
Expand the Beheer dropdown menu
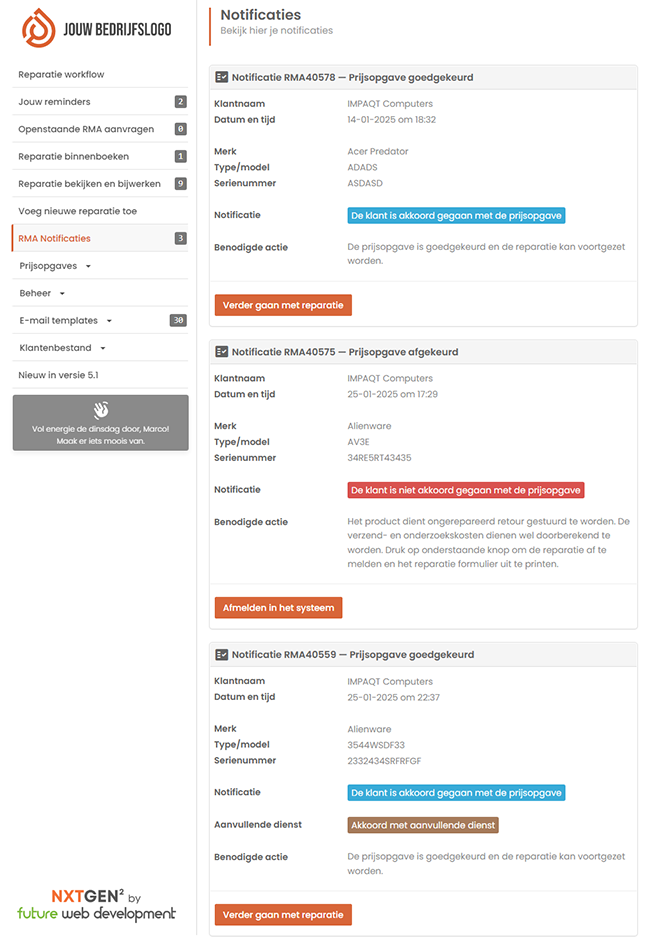[x=42, y=294]
